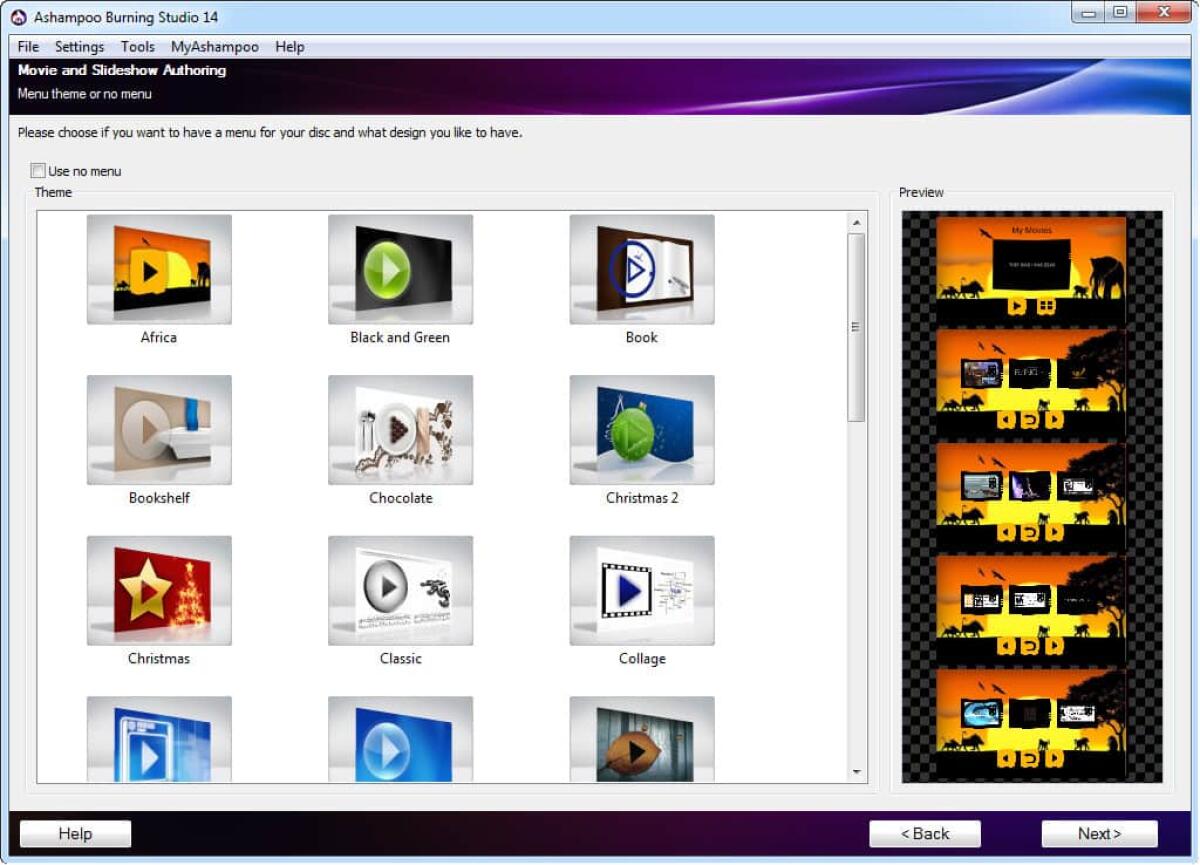1200x865 pixels.
Task: Select the Christmas 2 theme
Action: (641, 430)
